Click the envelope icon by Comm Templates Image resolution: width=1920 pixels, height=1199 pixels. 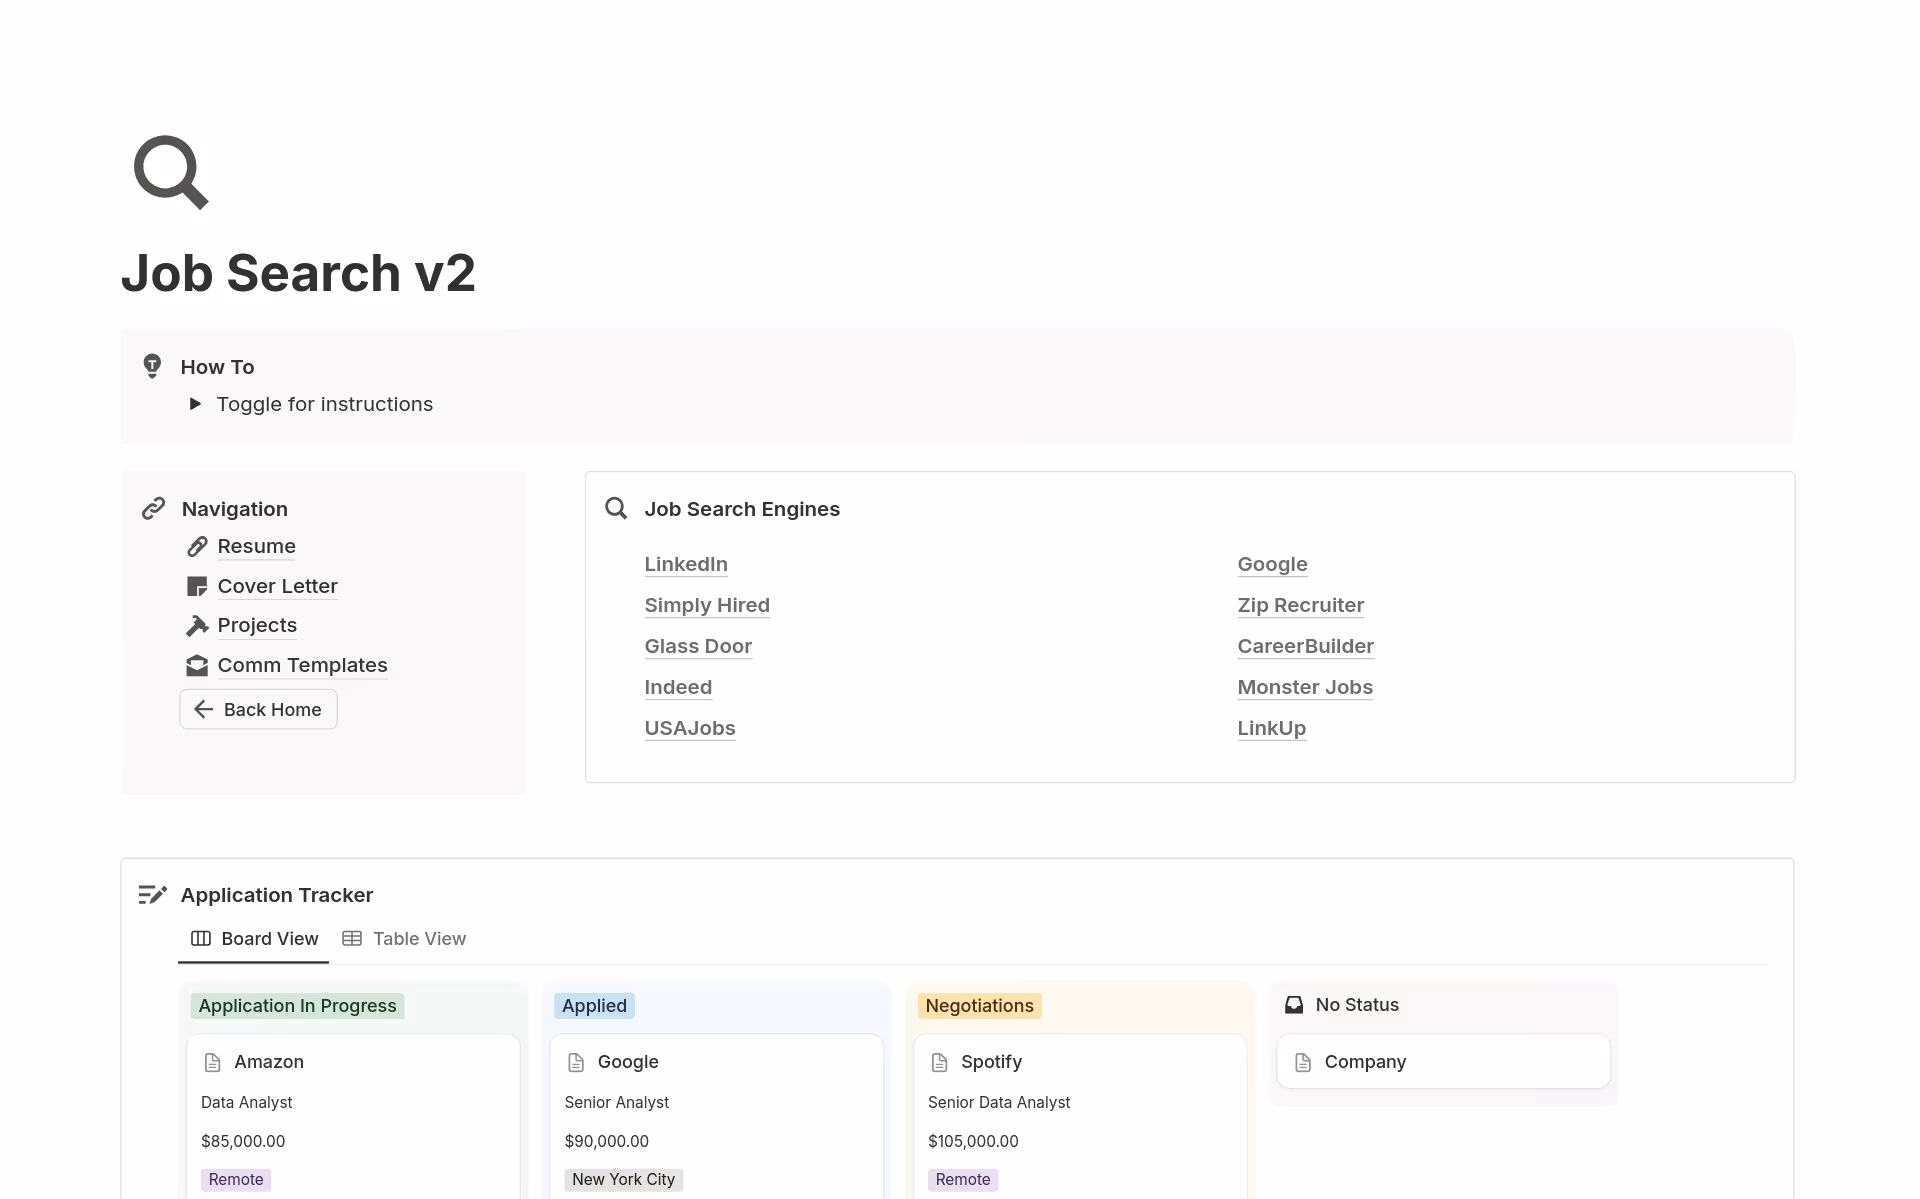click(x=197, y=666)
